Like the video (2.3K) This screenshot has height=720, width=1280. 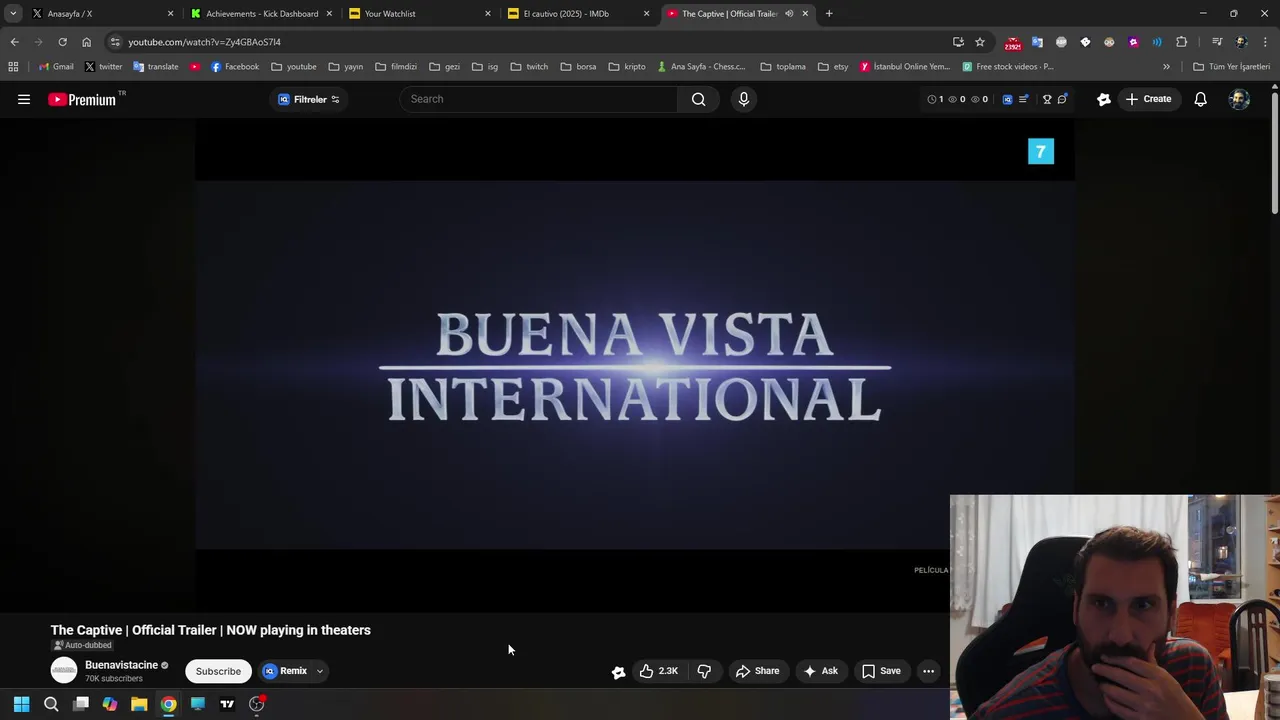click(x=660, y=671)
